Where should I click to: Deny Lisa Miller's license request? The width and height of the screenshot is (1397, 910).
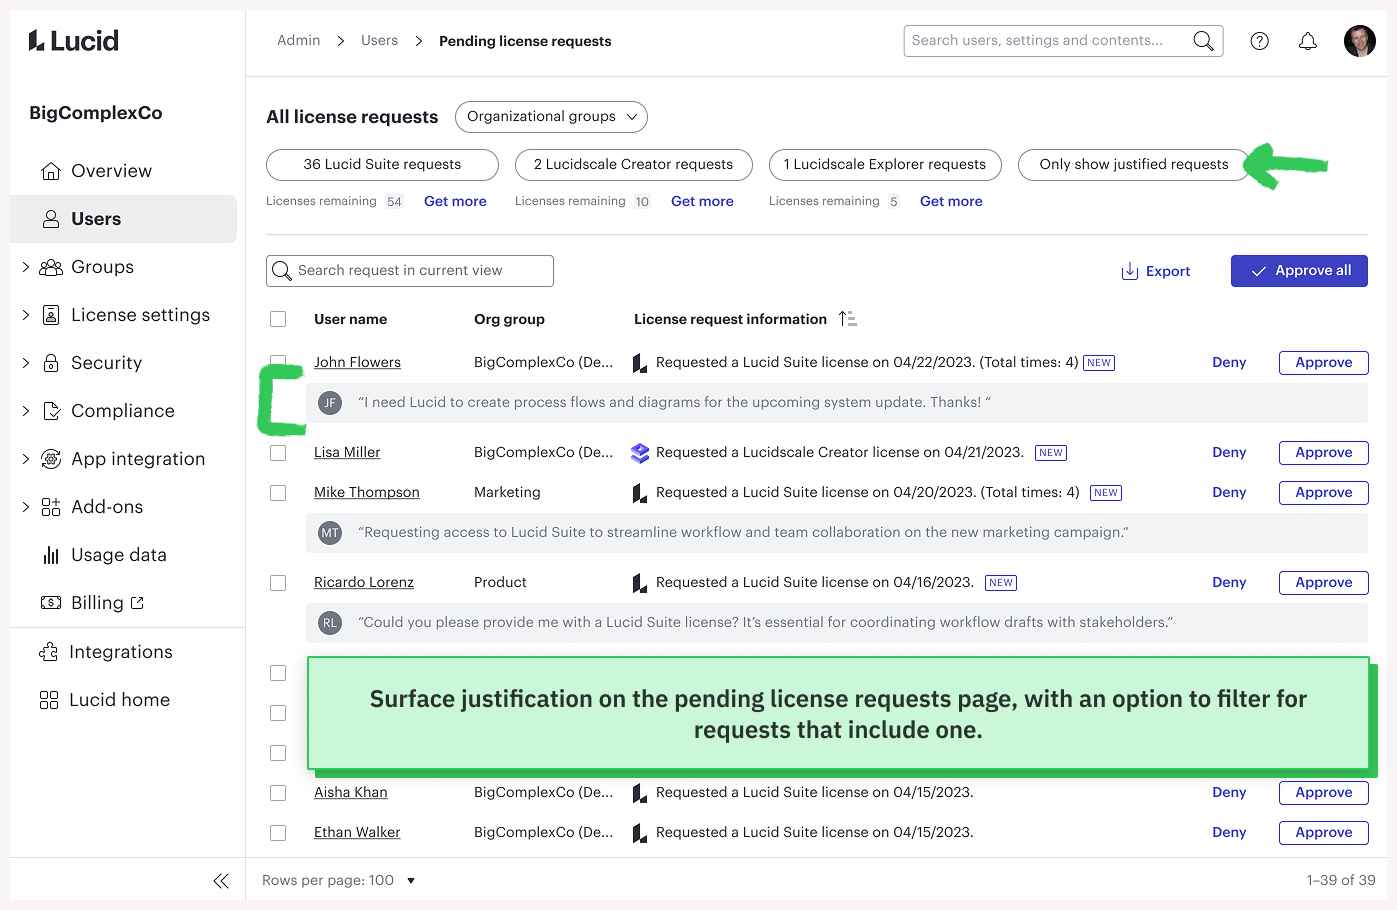click(x=1229, y=453)
